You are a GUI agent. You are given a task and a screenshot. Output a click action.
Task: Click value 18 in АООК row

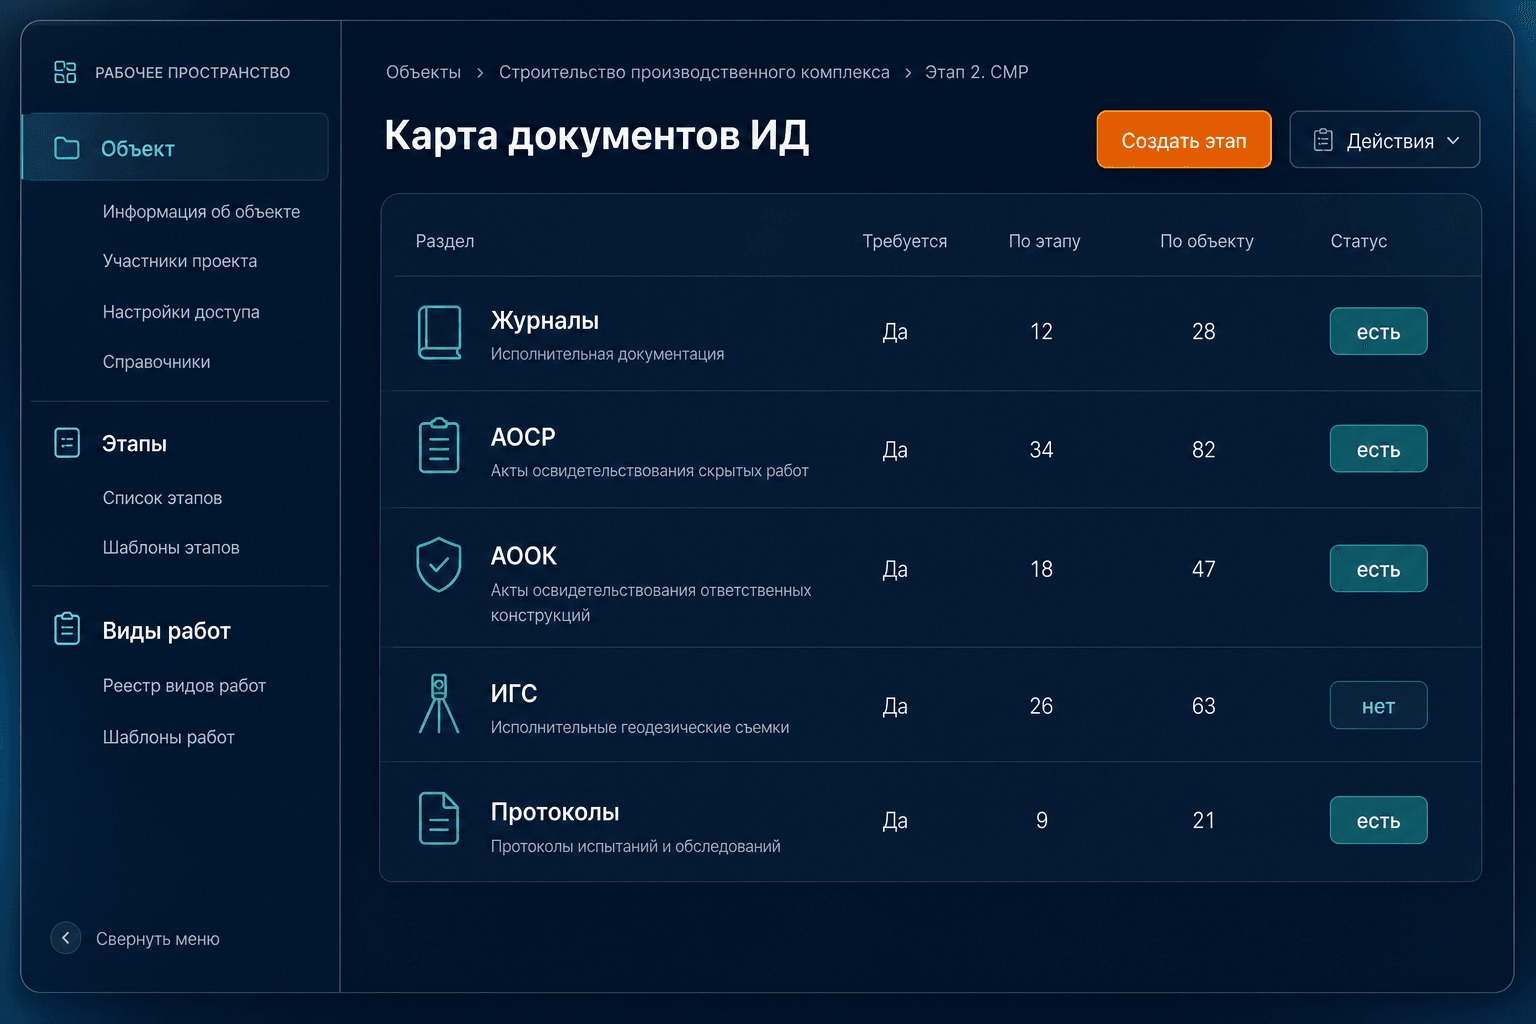coord(1041,569)
